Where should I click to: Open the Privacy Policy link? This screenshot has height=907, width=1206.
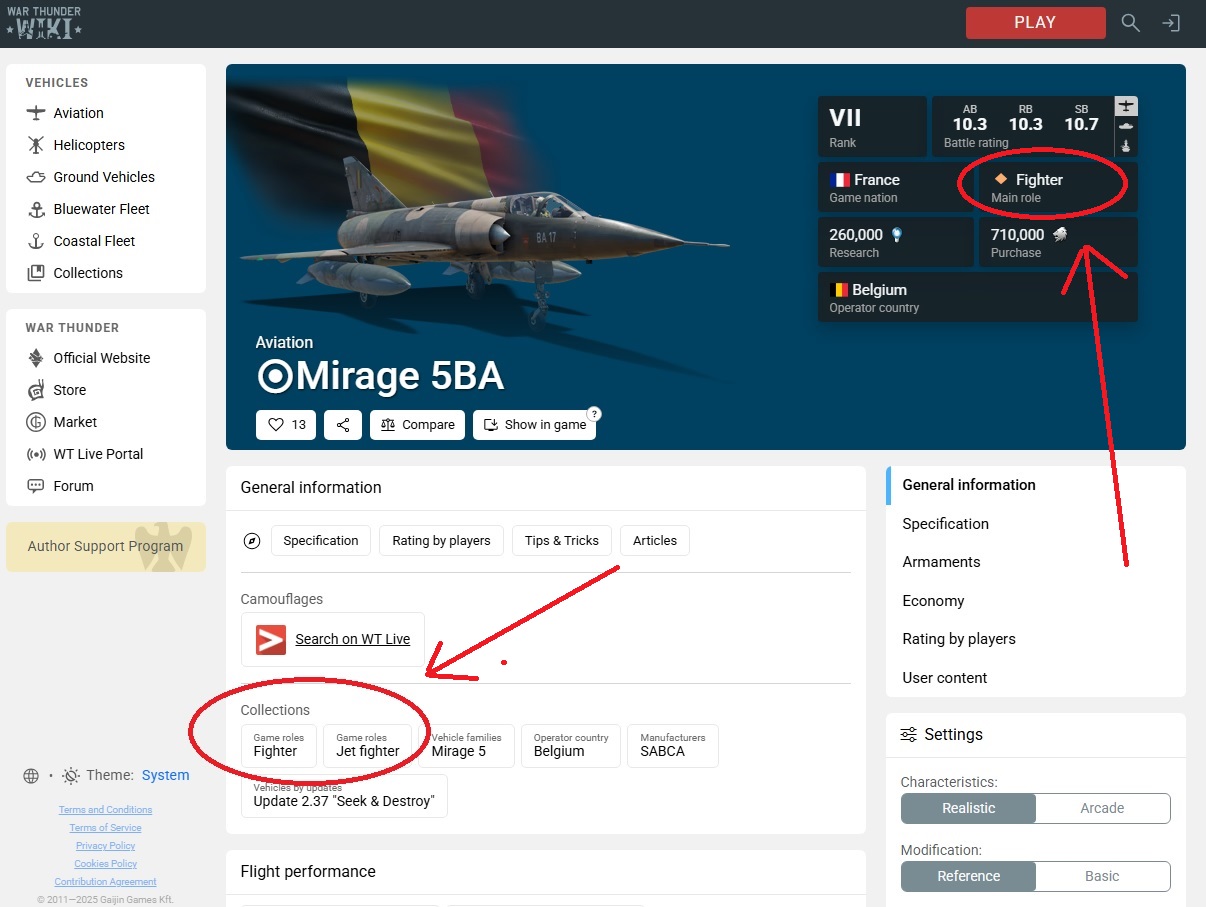(x=106, y=846)
